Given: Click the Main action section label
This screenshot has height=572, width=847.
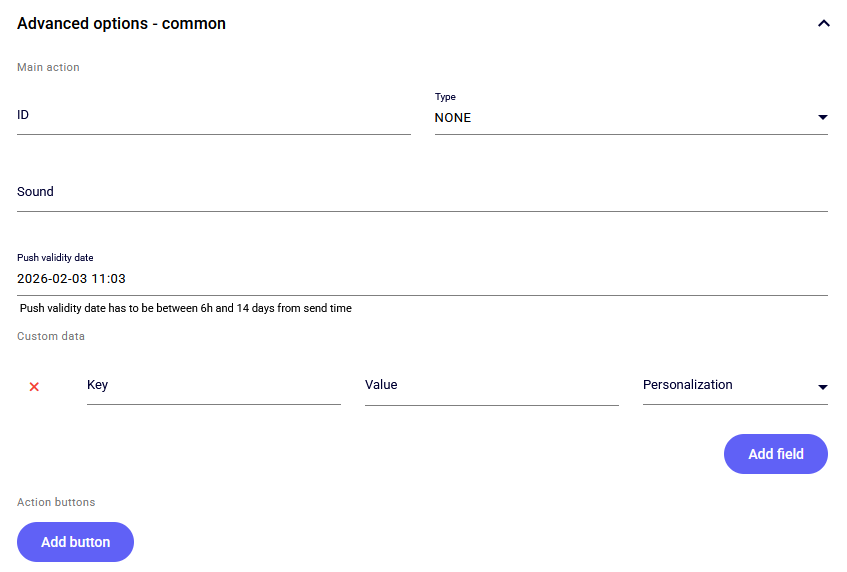Looking at the screenshot, I should pyautogui.click(x=48, y=68).
